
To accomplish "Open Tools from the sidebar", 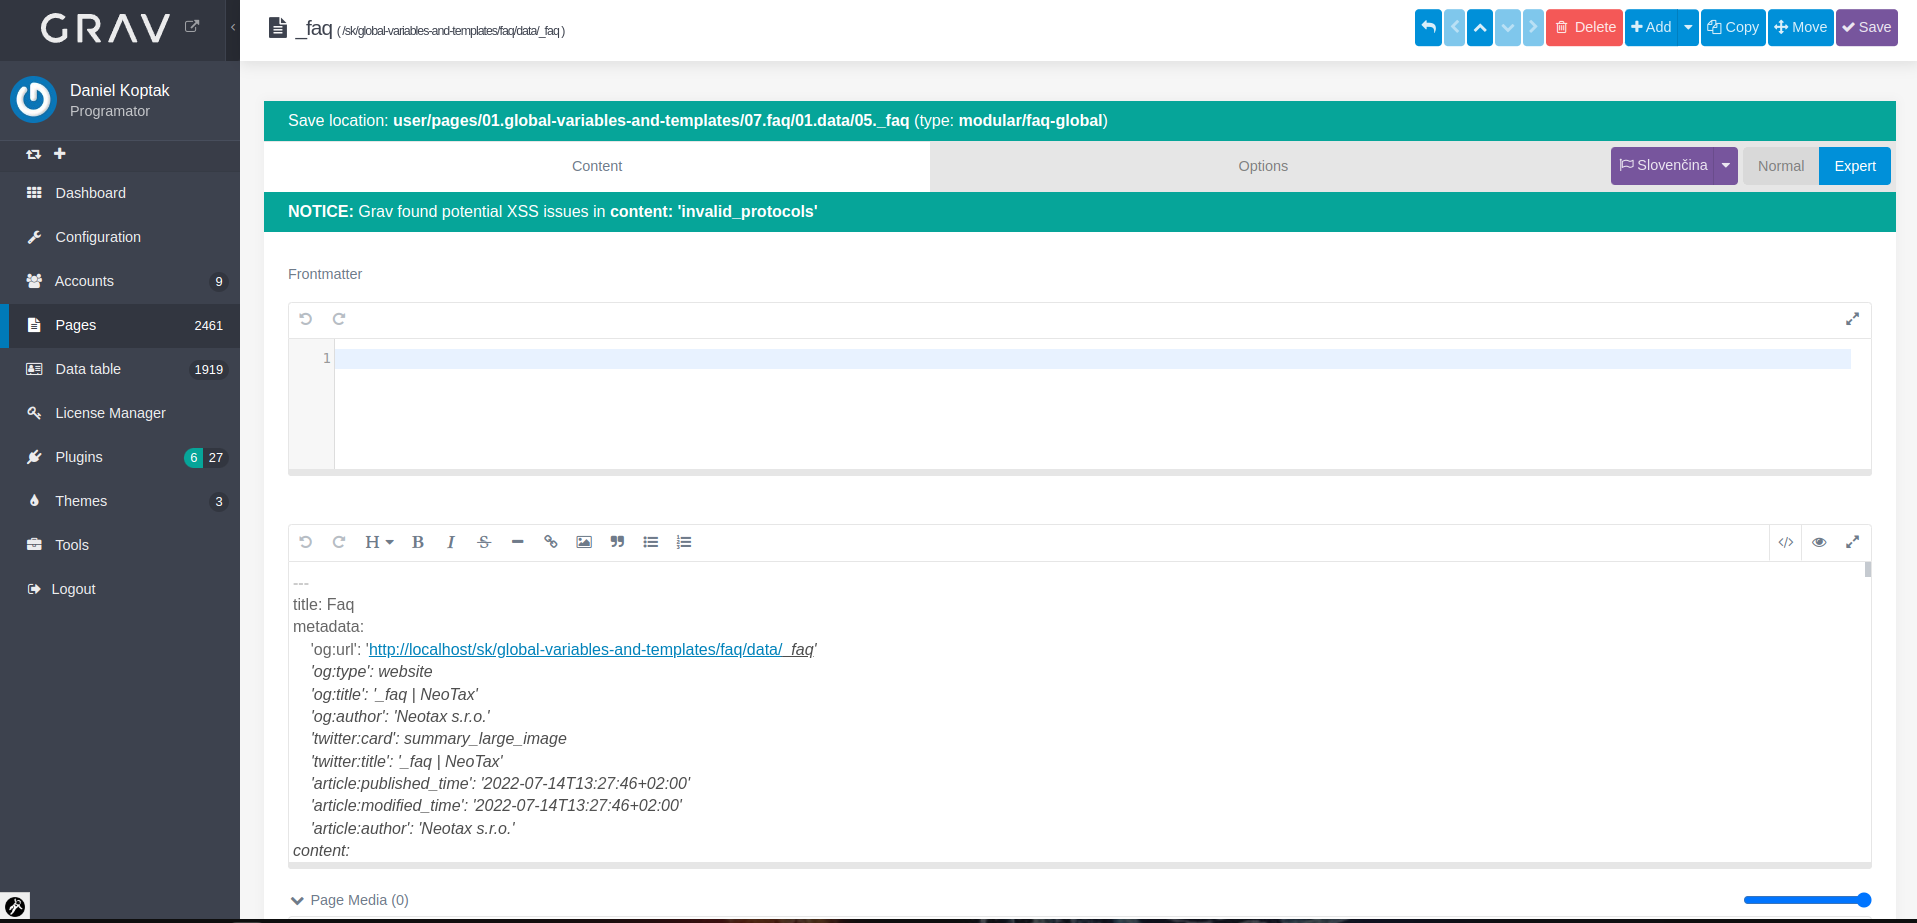I will pyautogui.click(x=120, y=545).
